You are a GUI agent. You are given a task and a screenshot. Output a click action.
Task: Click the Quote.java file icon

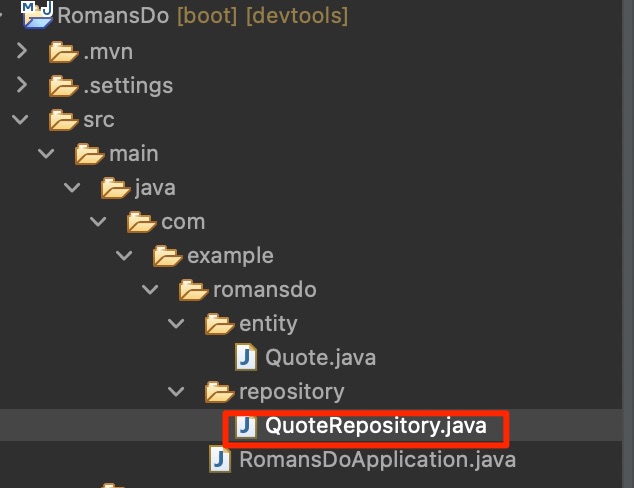[x=245, y=357]
